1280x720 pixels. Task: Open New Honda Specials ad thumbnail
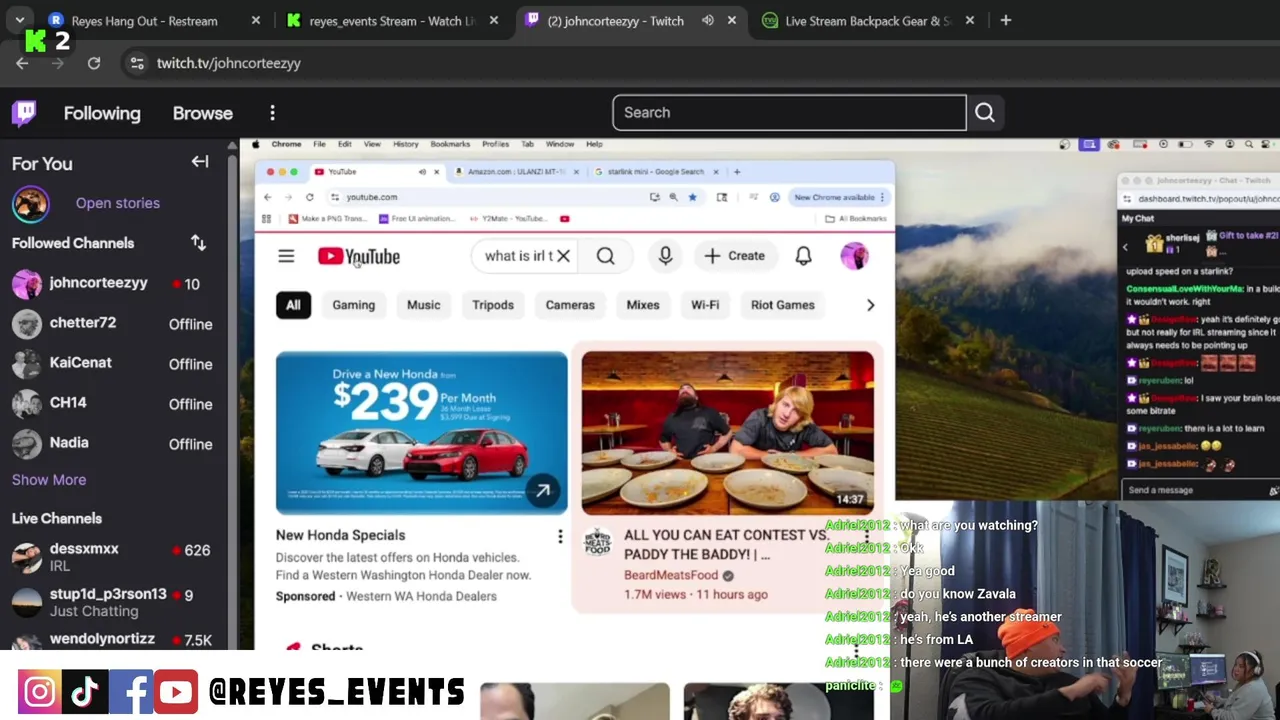pos(421,433)
